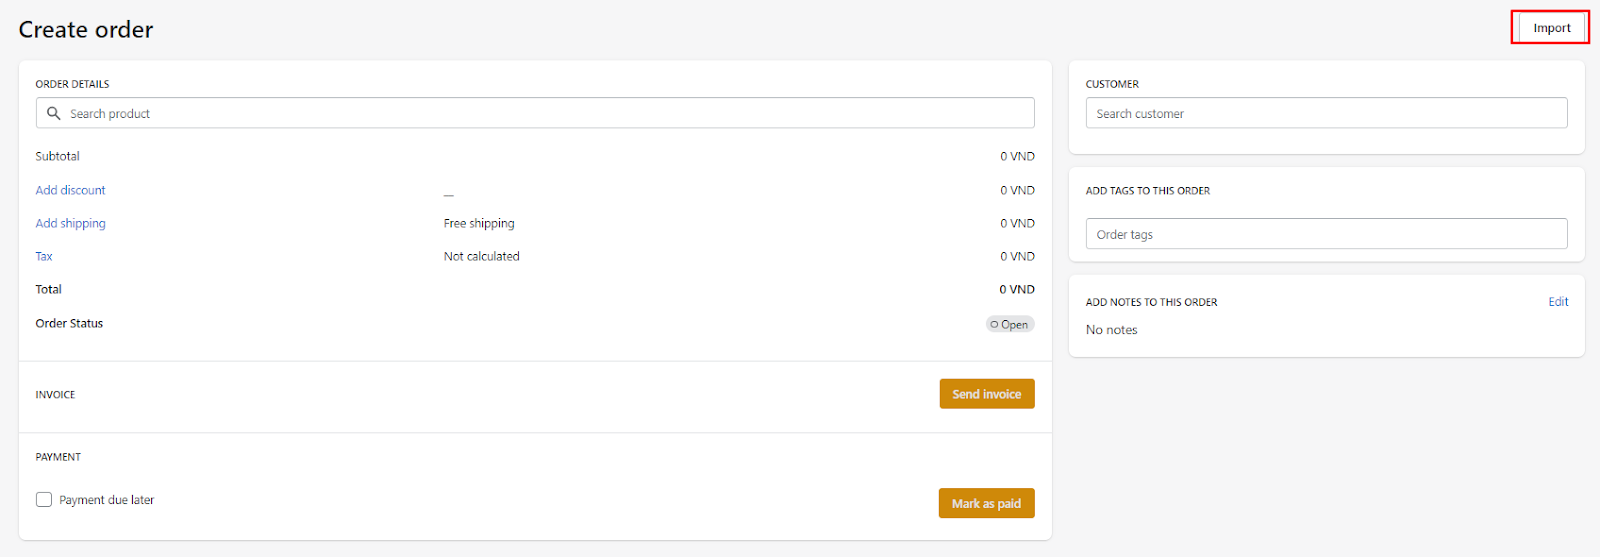Click the Tax link

[44, 256]
